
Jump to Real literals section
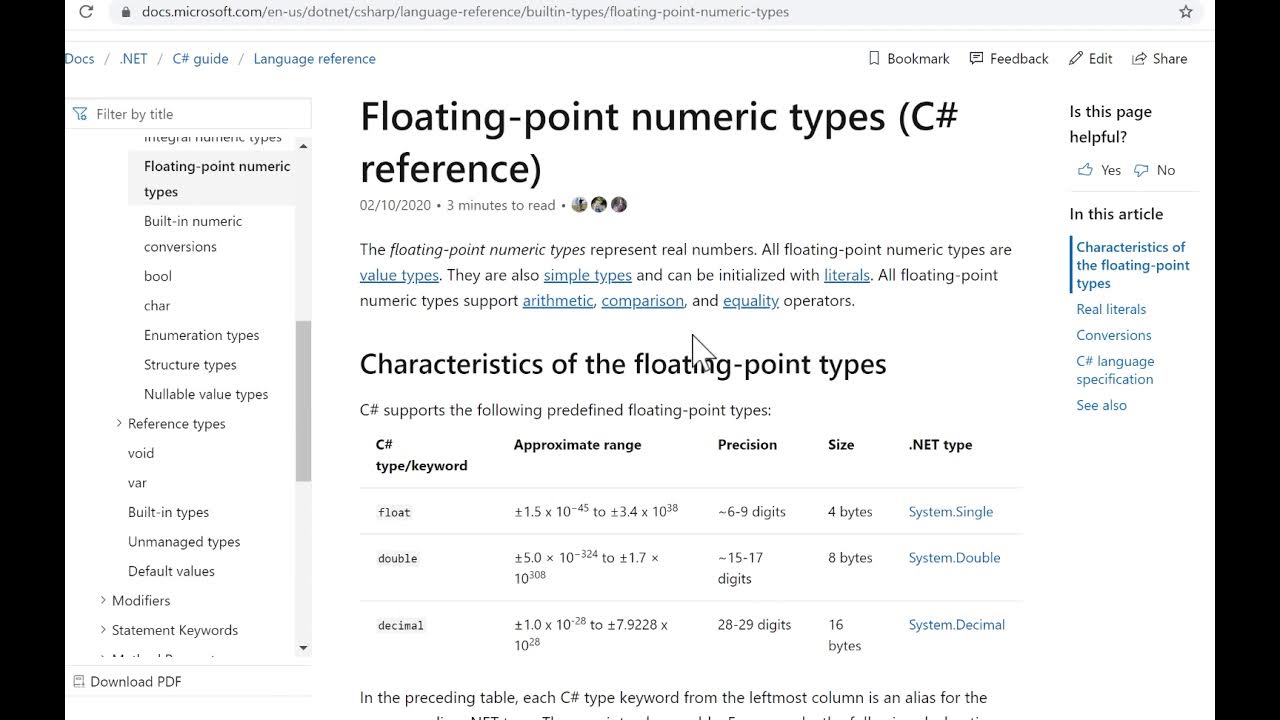pos(1111,309)
